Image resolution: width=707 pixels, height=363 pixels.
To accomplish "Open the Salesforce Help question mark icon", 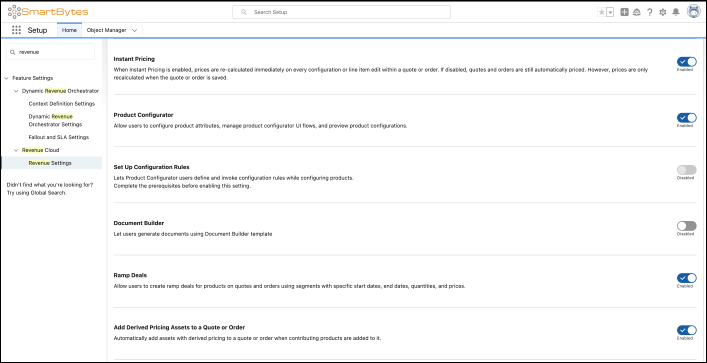I will [649, 12].
